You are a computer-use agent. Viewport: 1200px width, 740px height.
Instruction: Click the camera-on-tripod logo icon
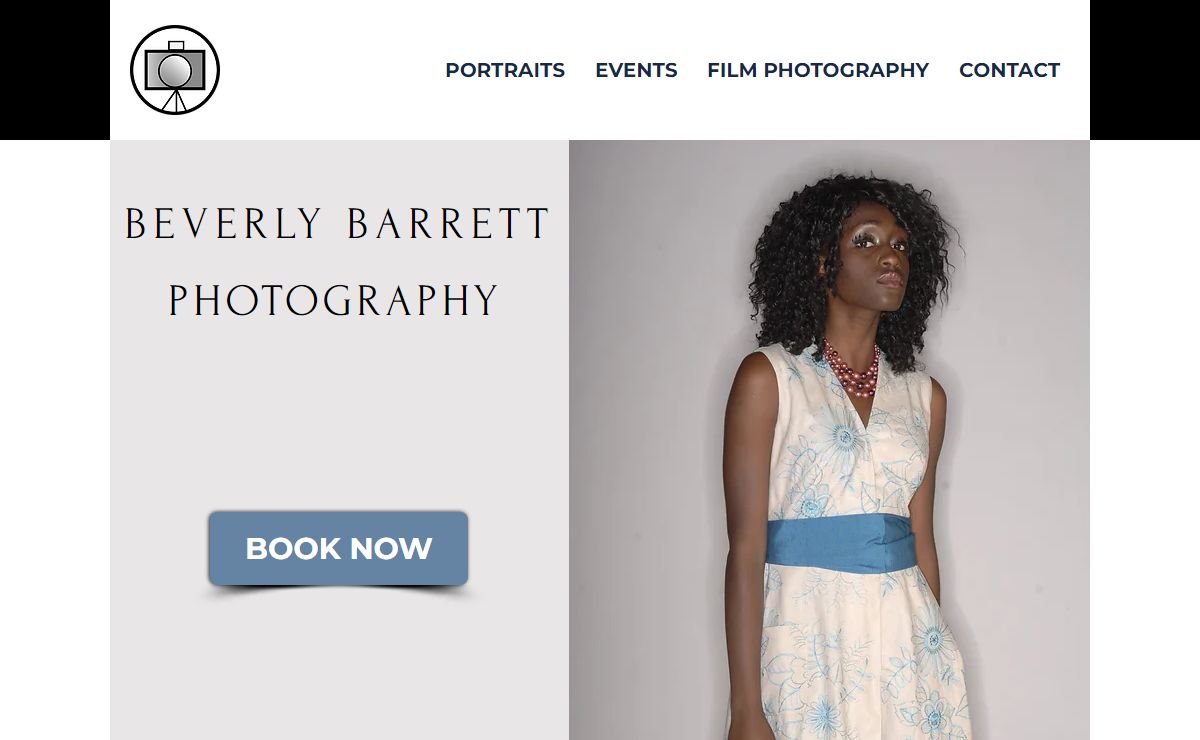tap(175, 70)
